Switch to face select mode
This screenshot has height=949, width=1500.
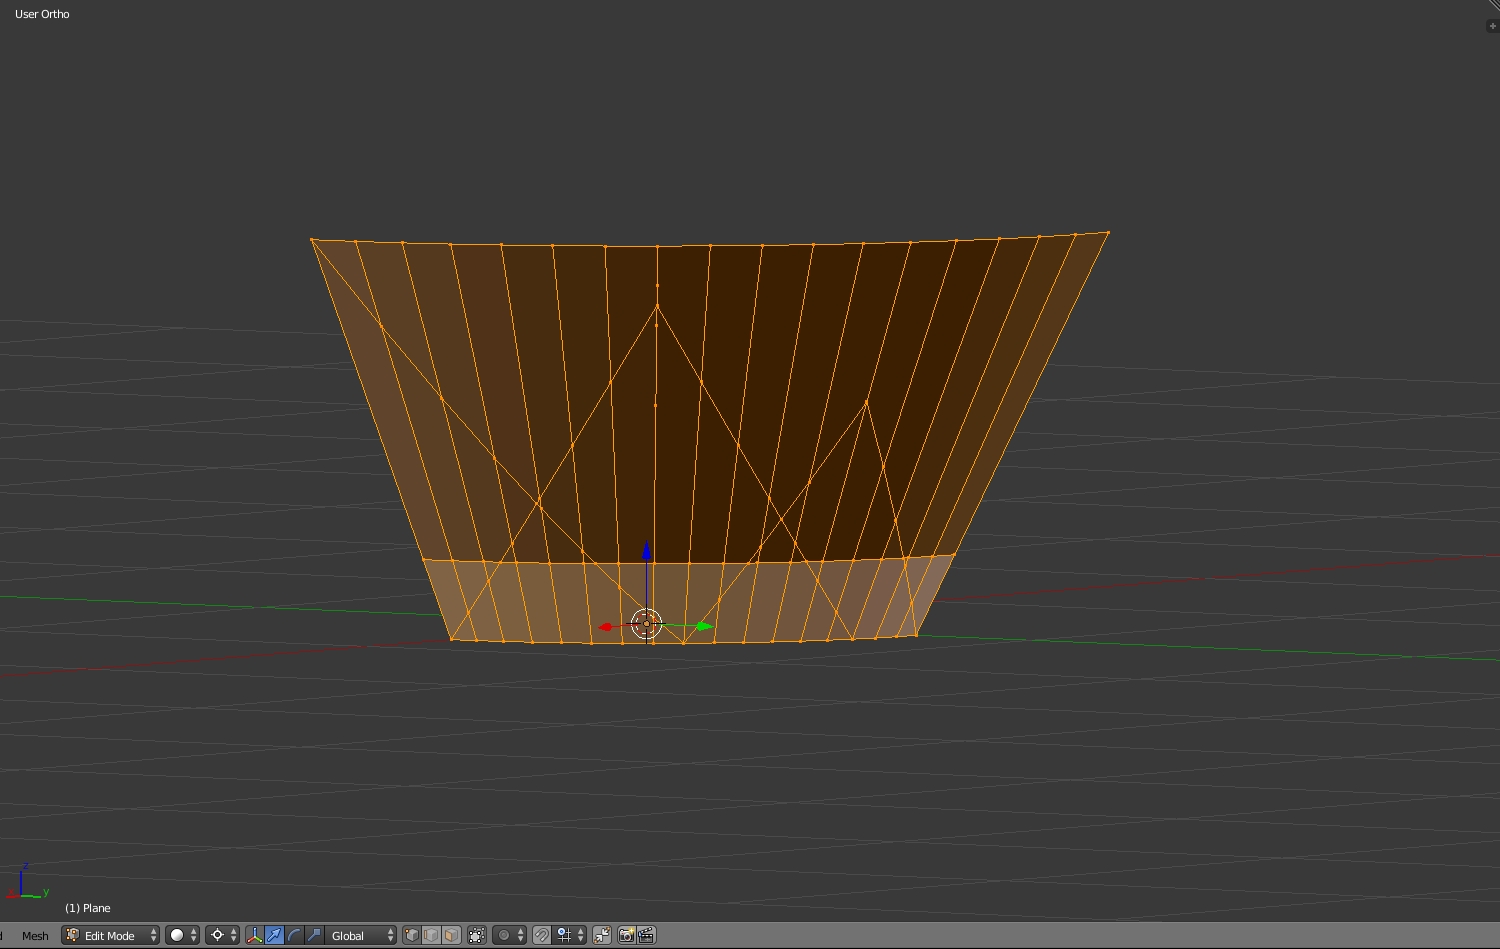click(451, 935)
